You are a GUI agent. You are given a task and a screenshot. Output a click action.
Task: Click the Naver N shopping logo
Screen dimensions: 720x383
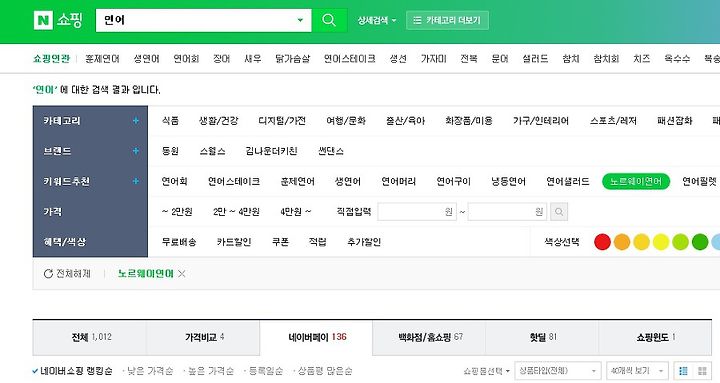tap(58, 20)
